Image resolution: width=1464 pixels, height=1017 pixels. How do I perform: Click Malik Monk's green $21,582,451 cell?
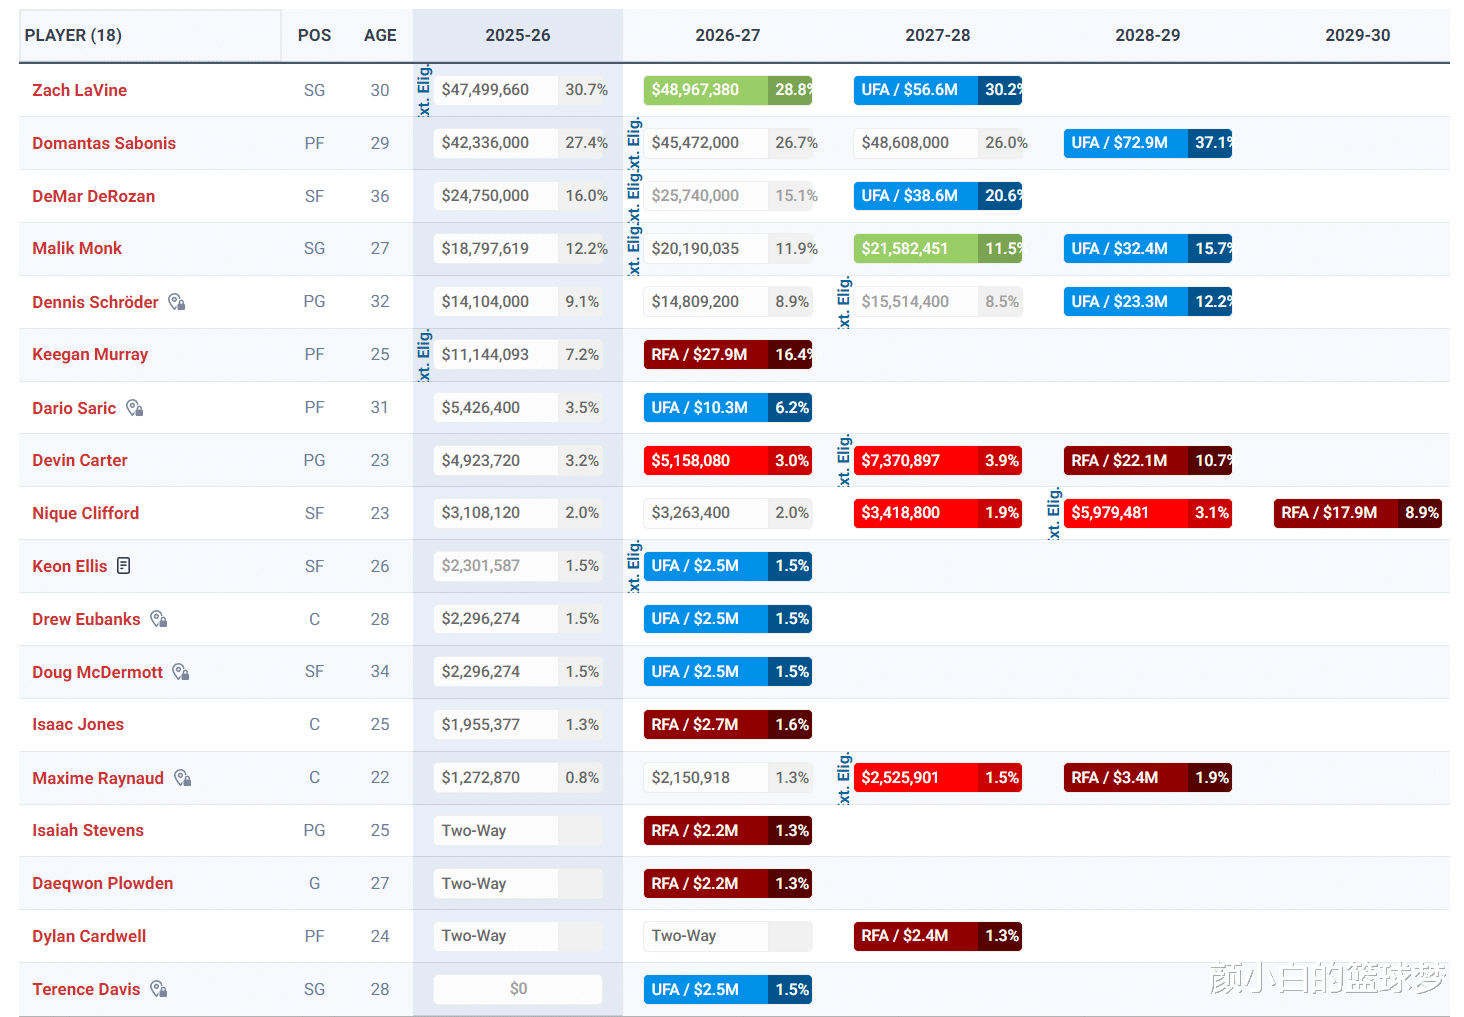[x=938, y=248]
